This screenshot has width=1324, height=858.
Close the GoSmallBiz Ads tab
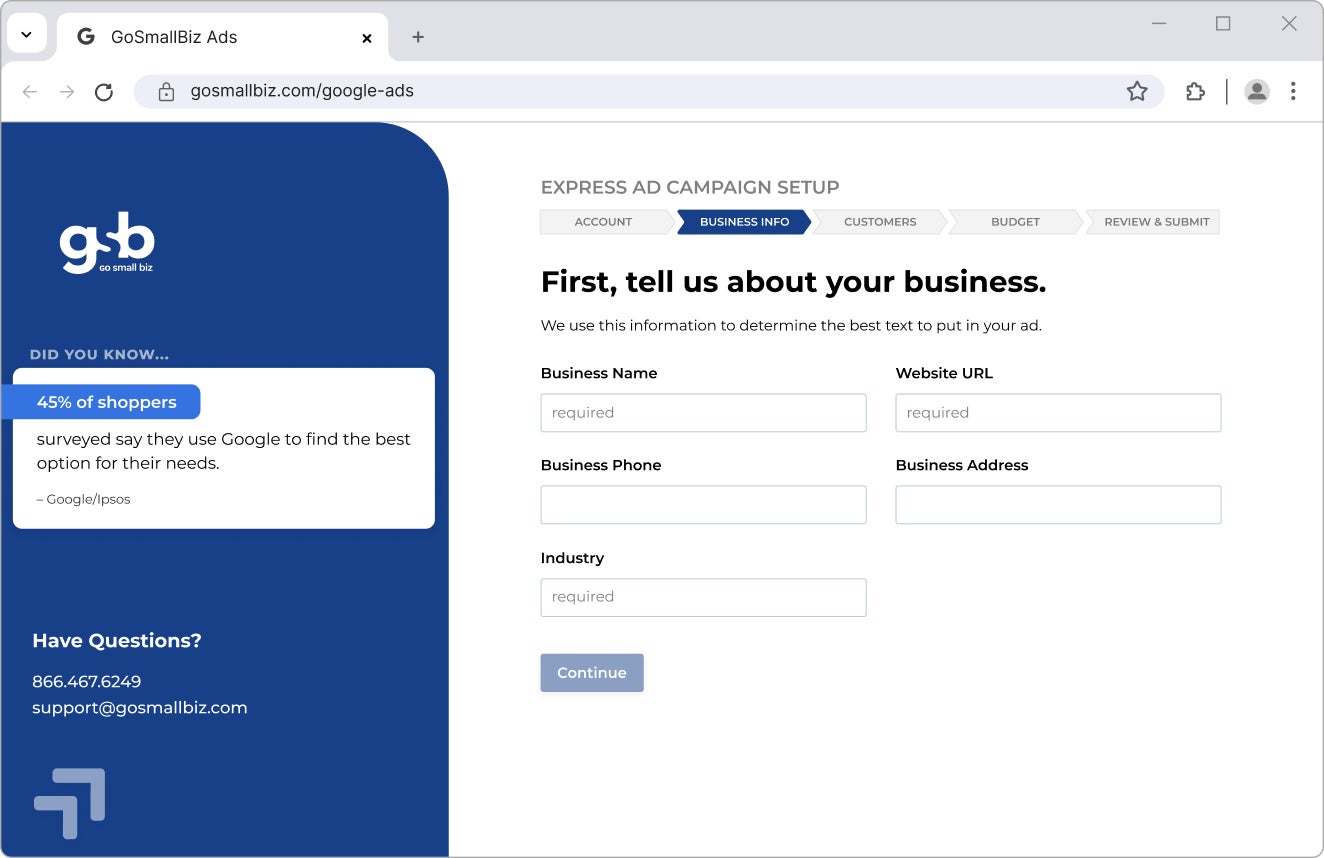[367, 38]
